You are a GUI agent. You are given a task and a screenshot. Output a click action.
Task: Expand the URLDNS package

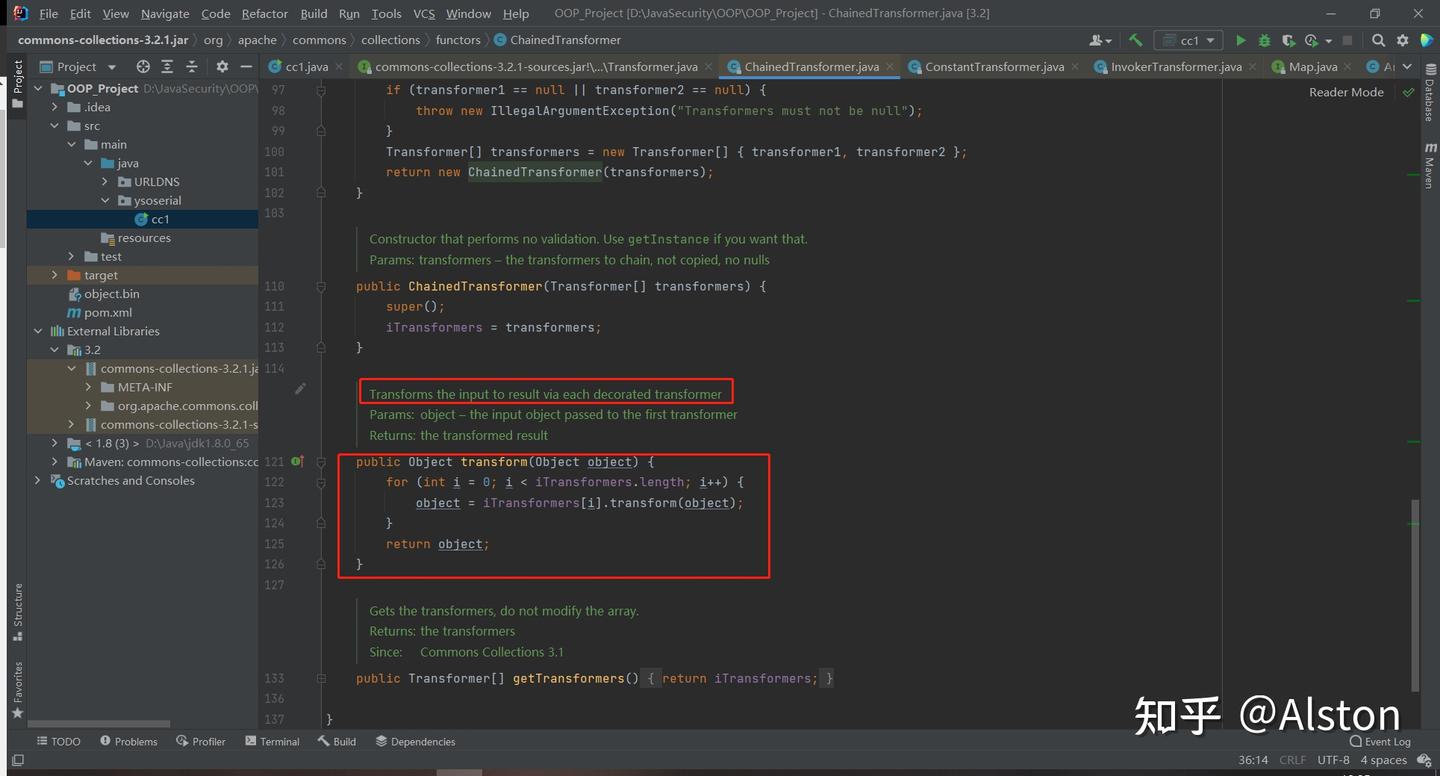pos(105,182)
